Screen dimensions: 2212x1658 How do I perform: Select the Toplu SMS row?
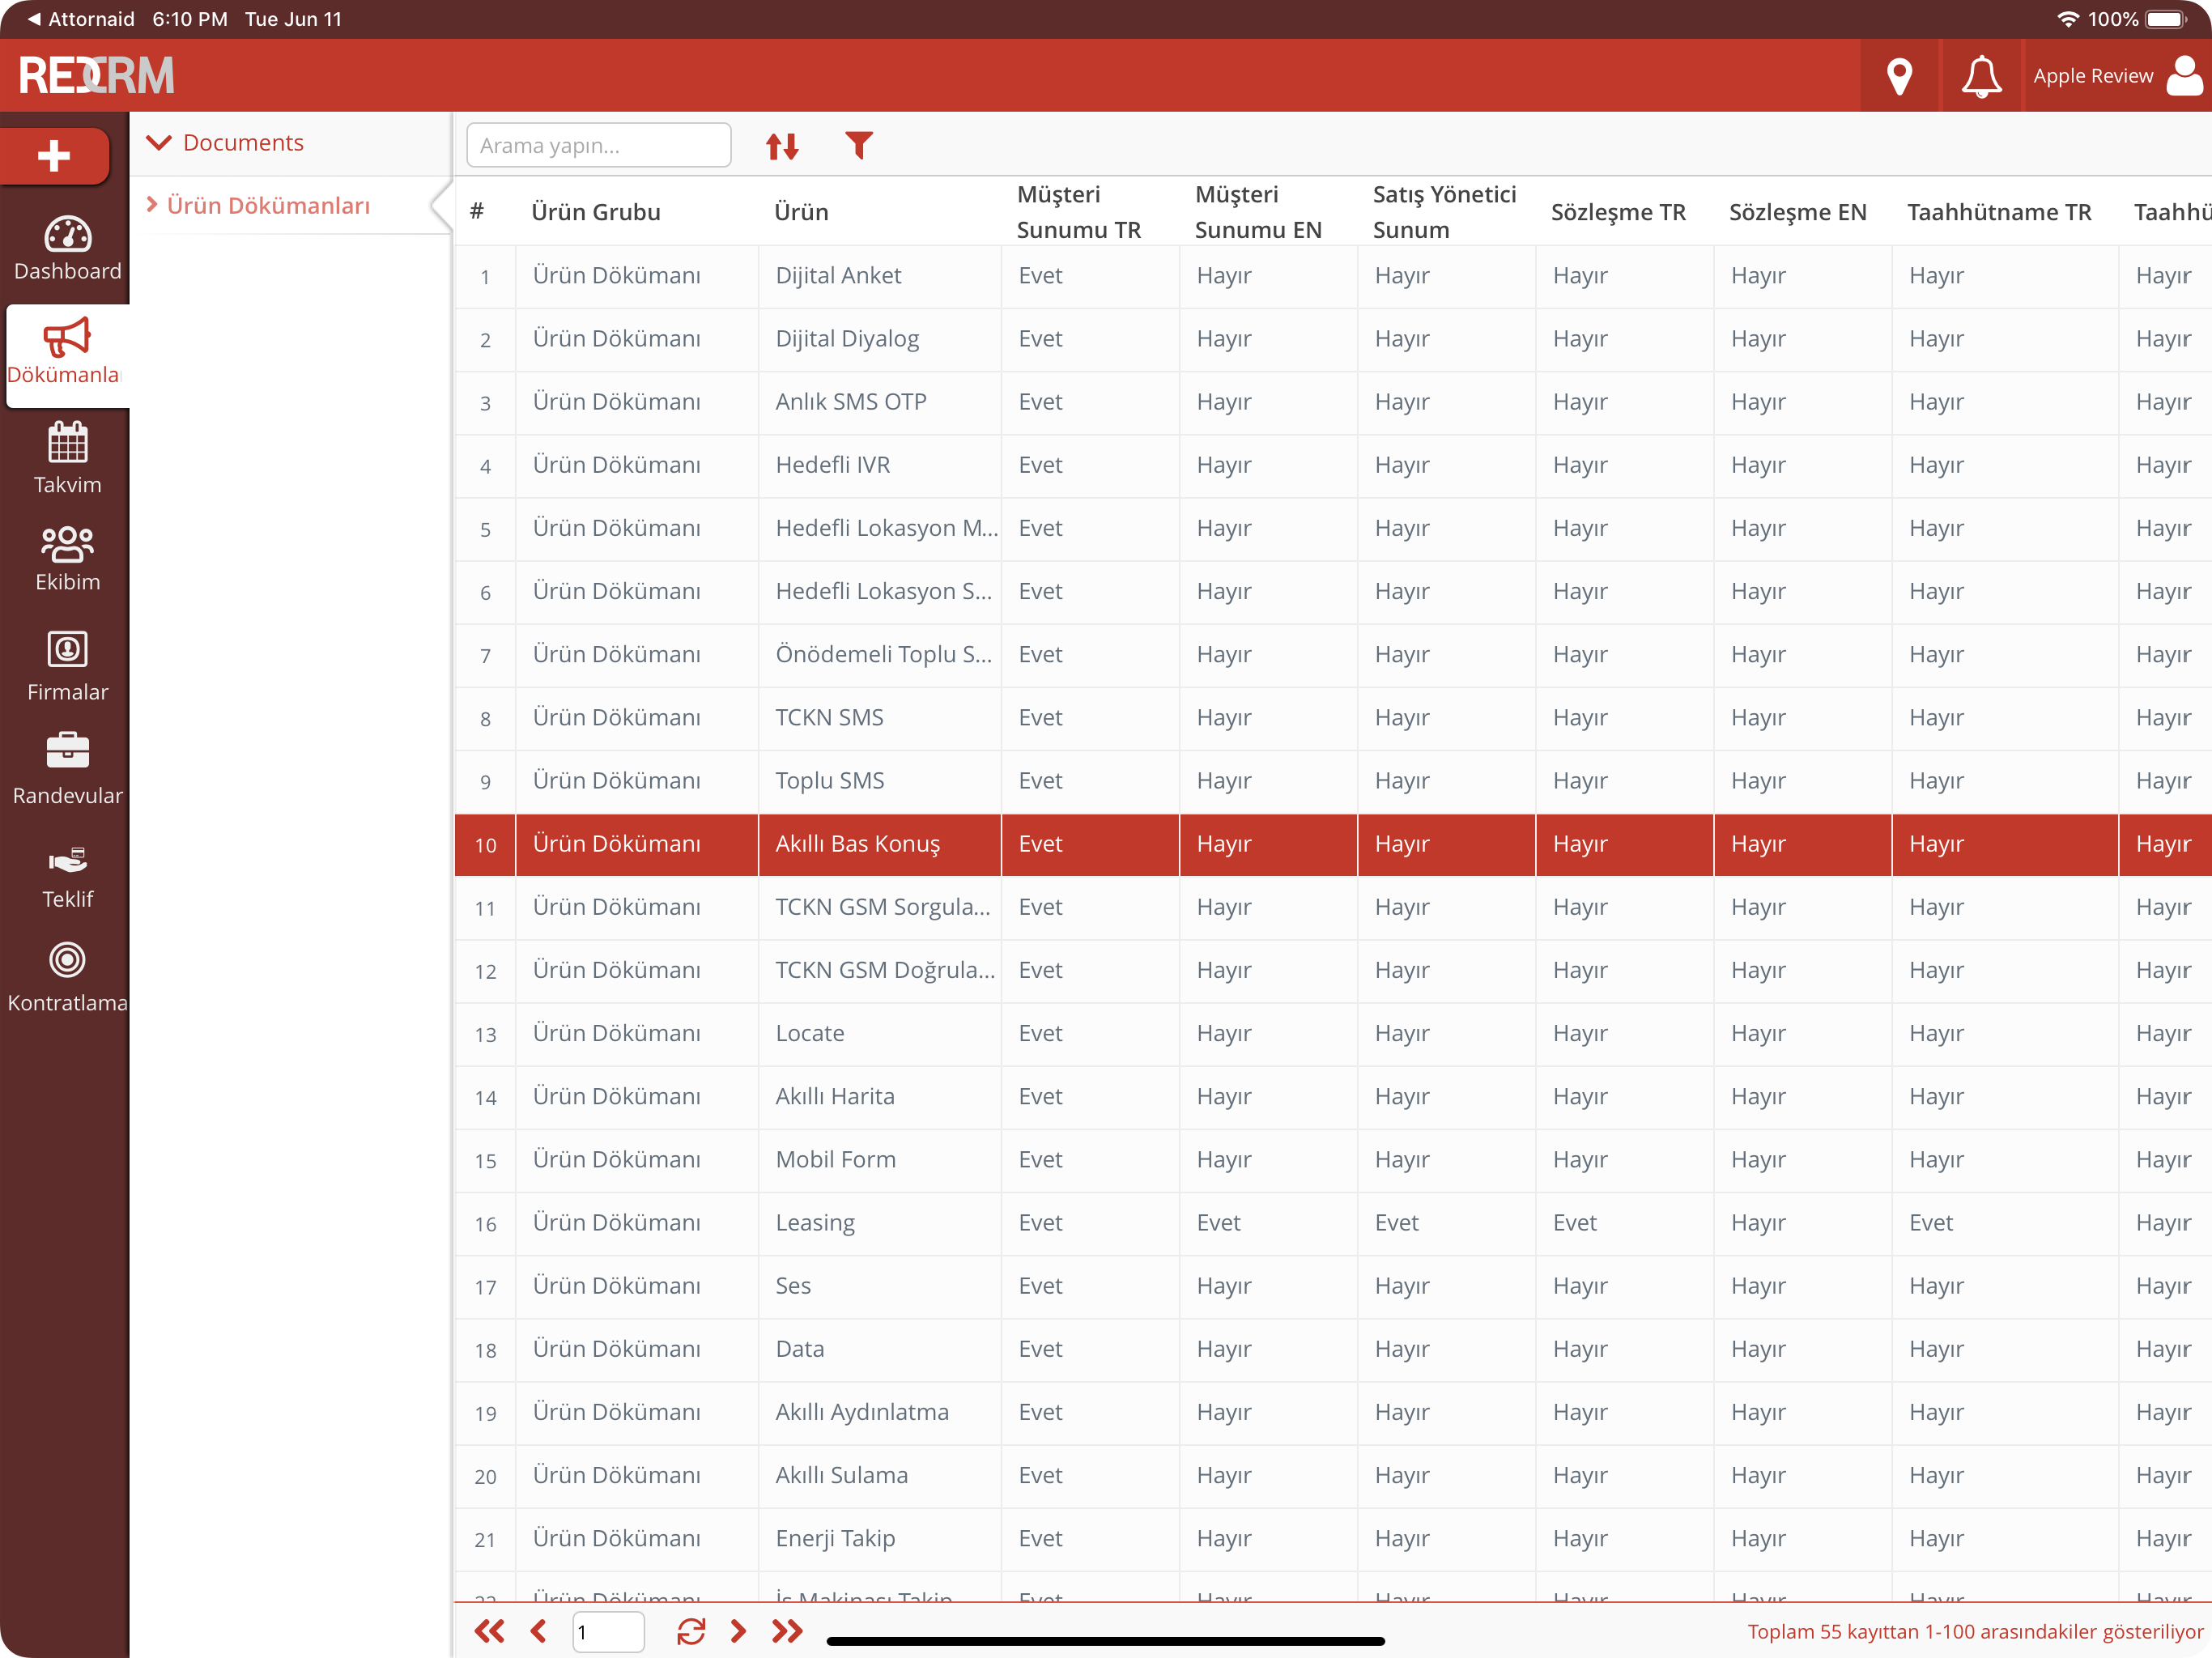(1333, 781)
